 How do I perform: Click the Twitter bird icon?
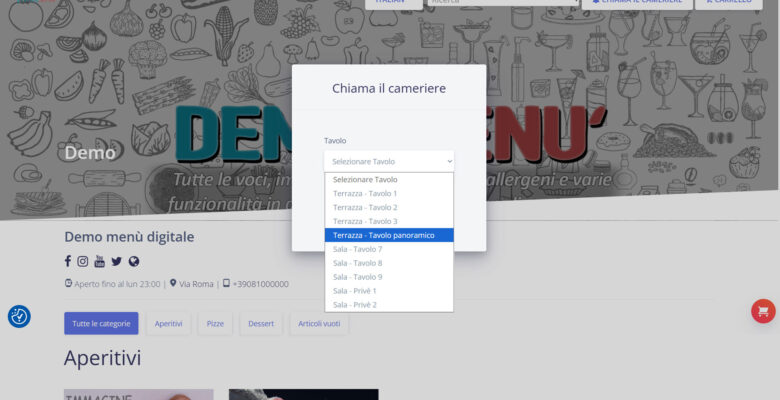point(116,261)
